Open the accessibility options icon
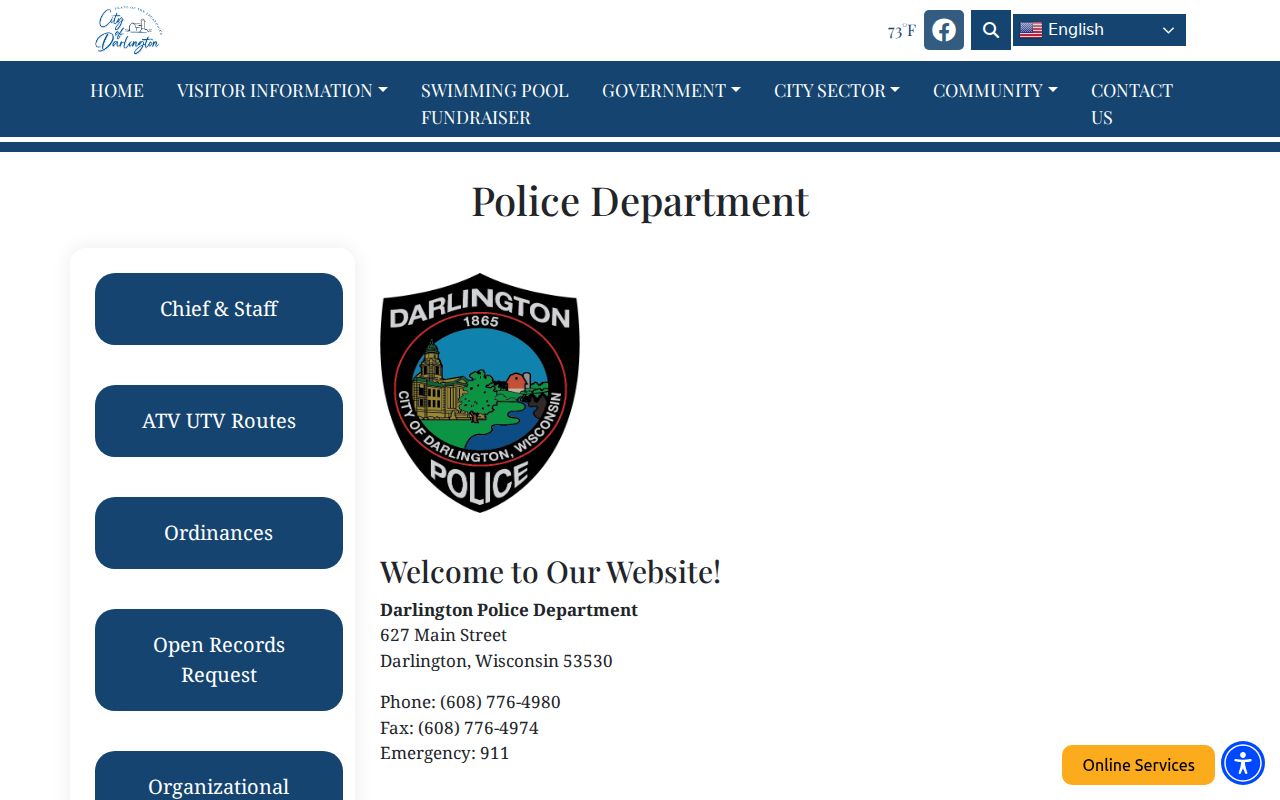Screen dimensions: 1280x800 1243,763
